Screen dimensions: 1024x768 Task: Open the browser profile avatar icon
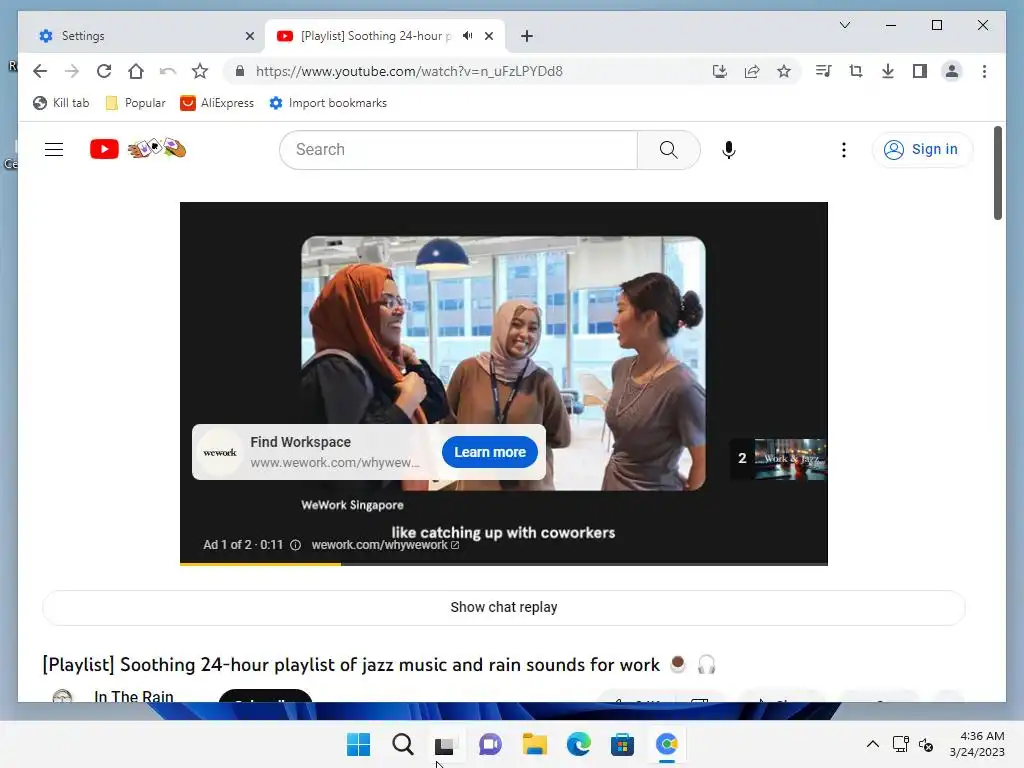[952, 71]
